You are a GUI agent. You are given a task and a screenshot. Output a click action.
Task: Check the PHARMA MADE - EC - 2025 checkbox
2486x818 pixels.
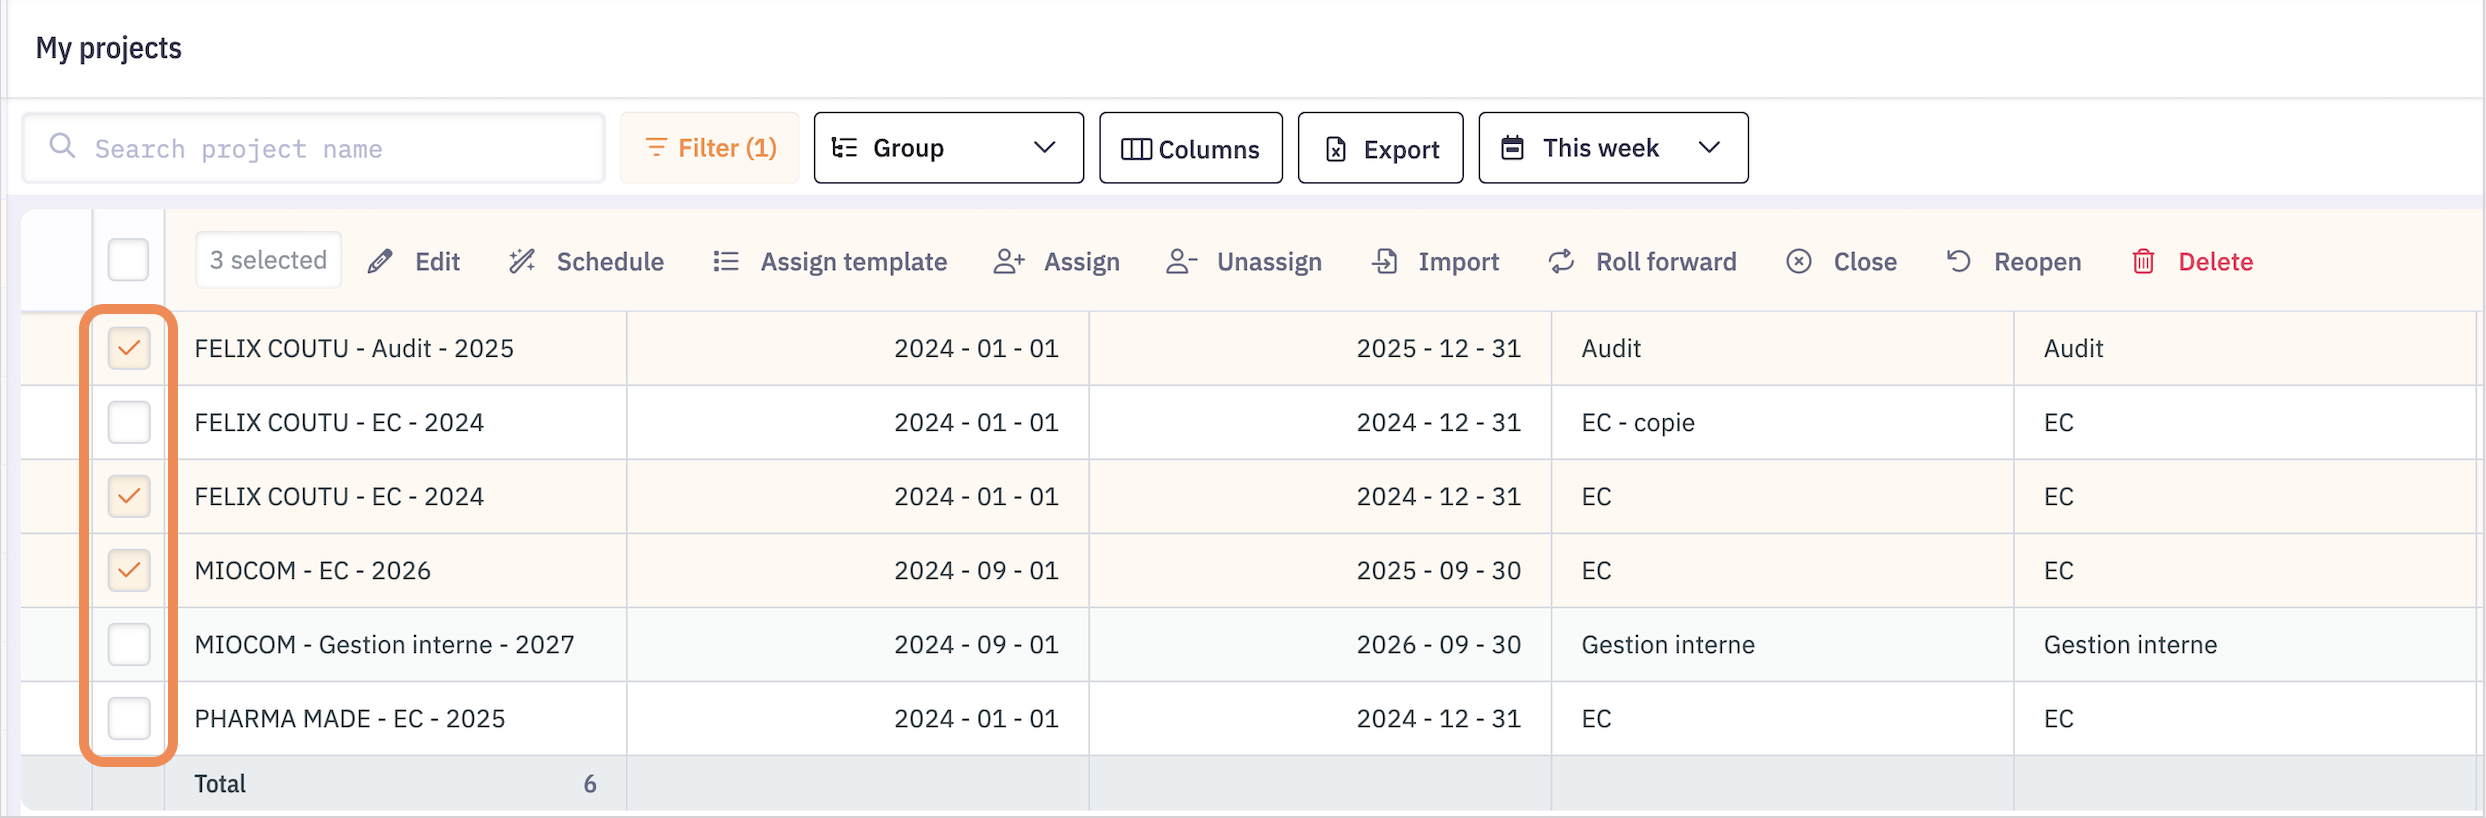(x=129, y=719)
